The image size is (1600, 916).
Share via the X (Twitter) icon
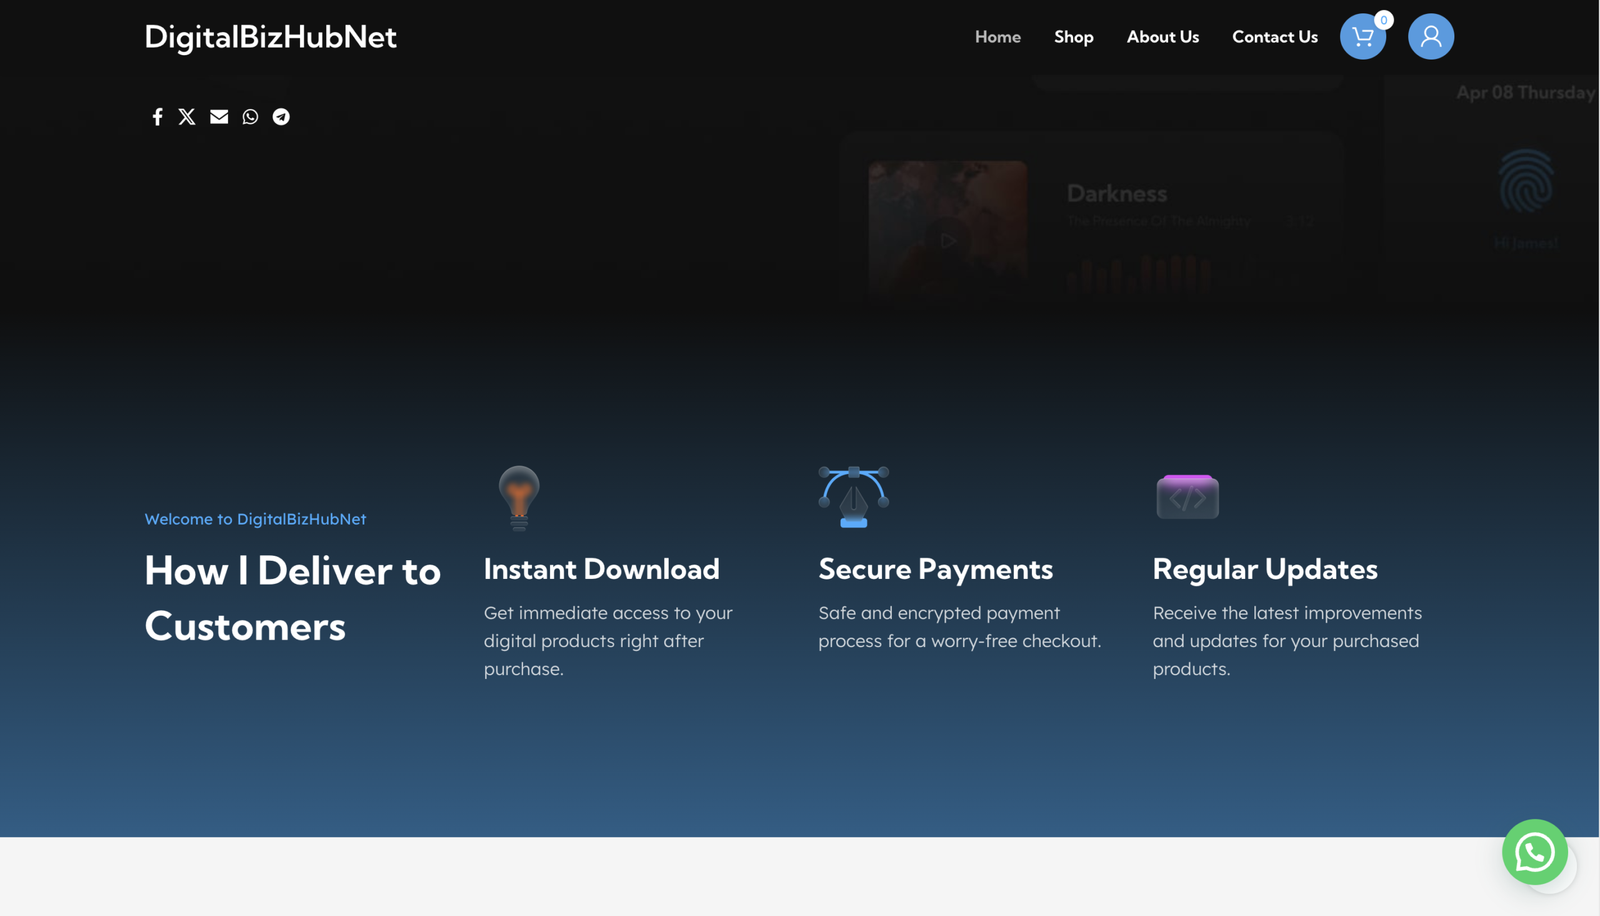coord(187,117)
